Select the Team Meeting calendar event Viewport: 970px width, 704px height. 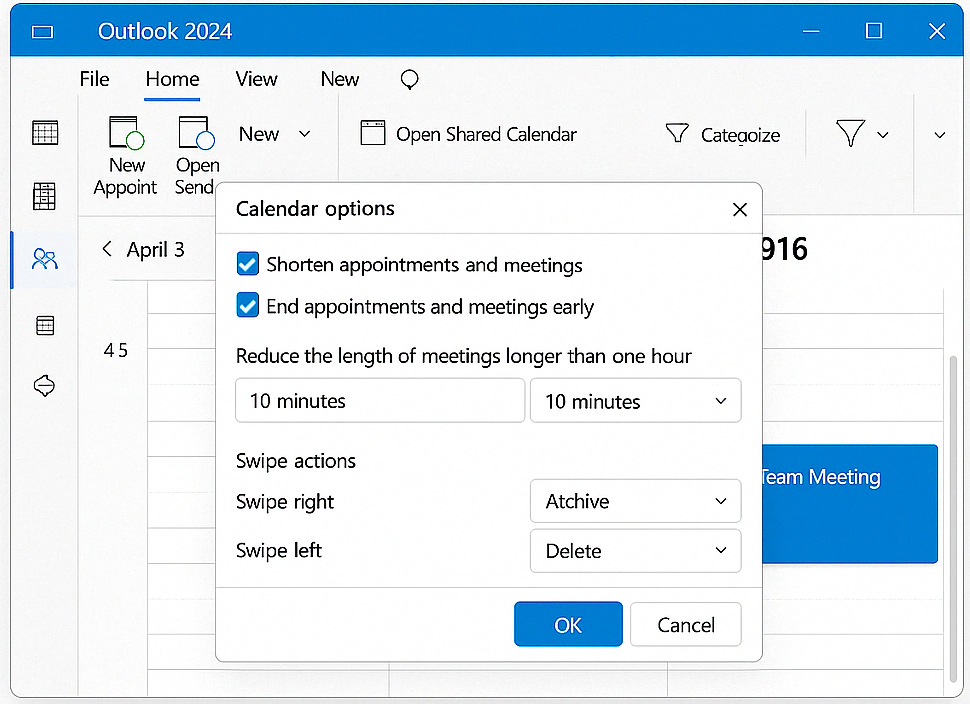click(x=850, y=504)
